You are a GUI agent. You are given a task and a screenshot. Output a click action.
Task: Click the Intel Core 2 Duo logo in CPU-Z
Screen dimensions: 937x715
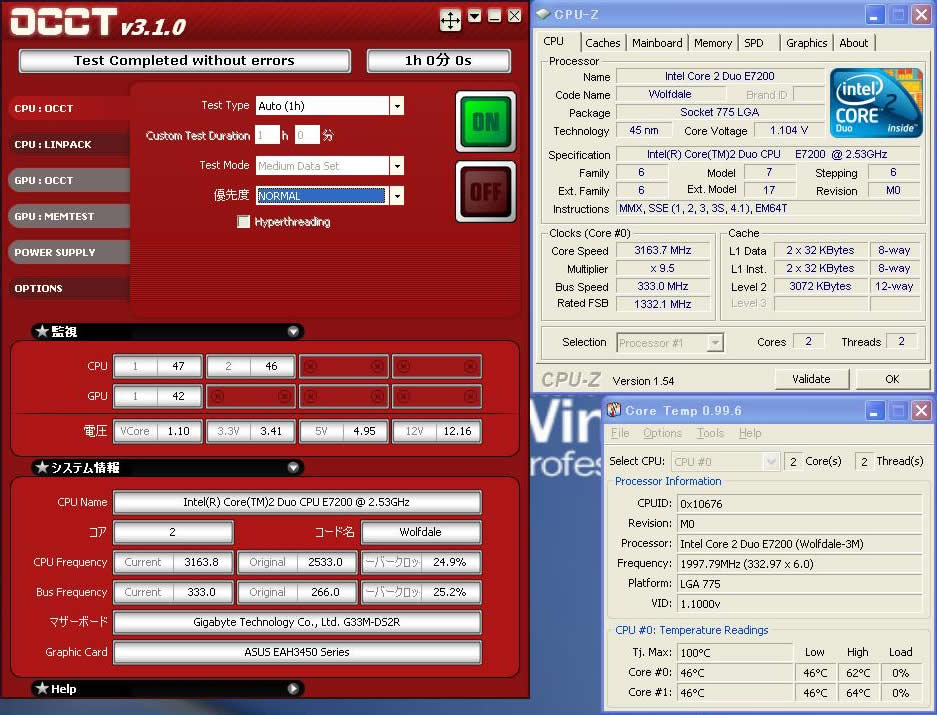(876, 103)
